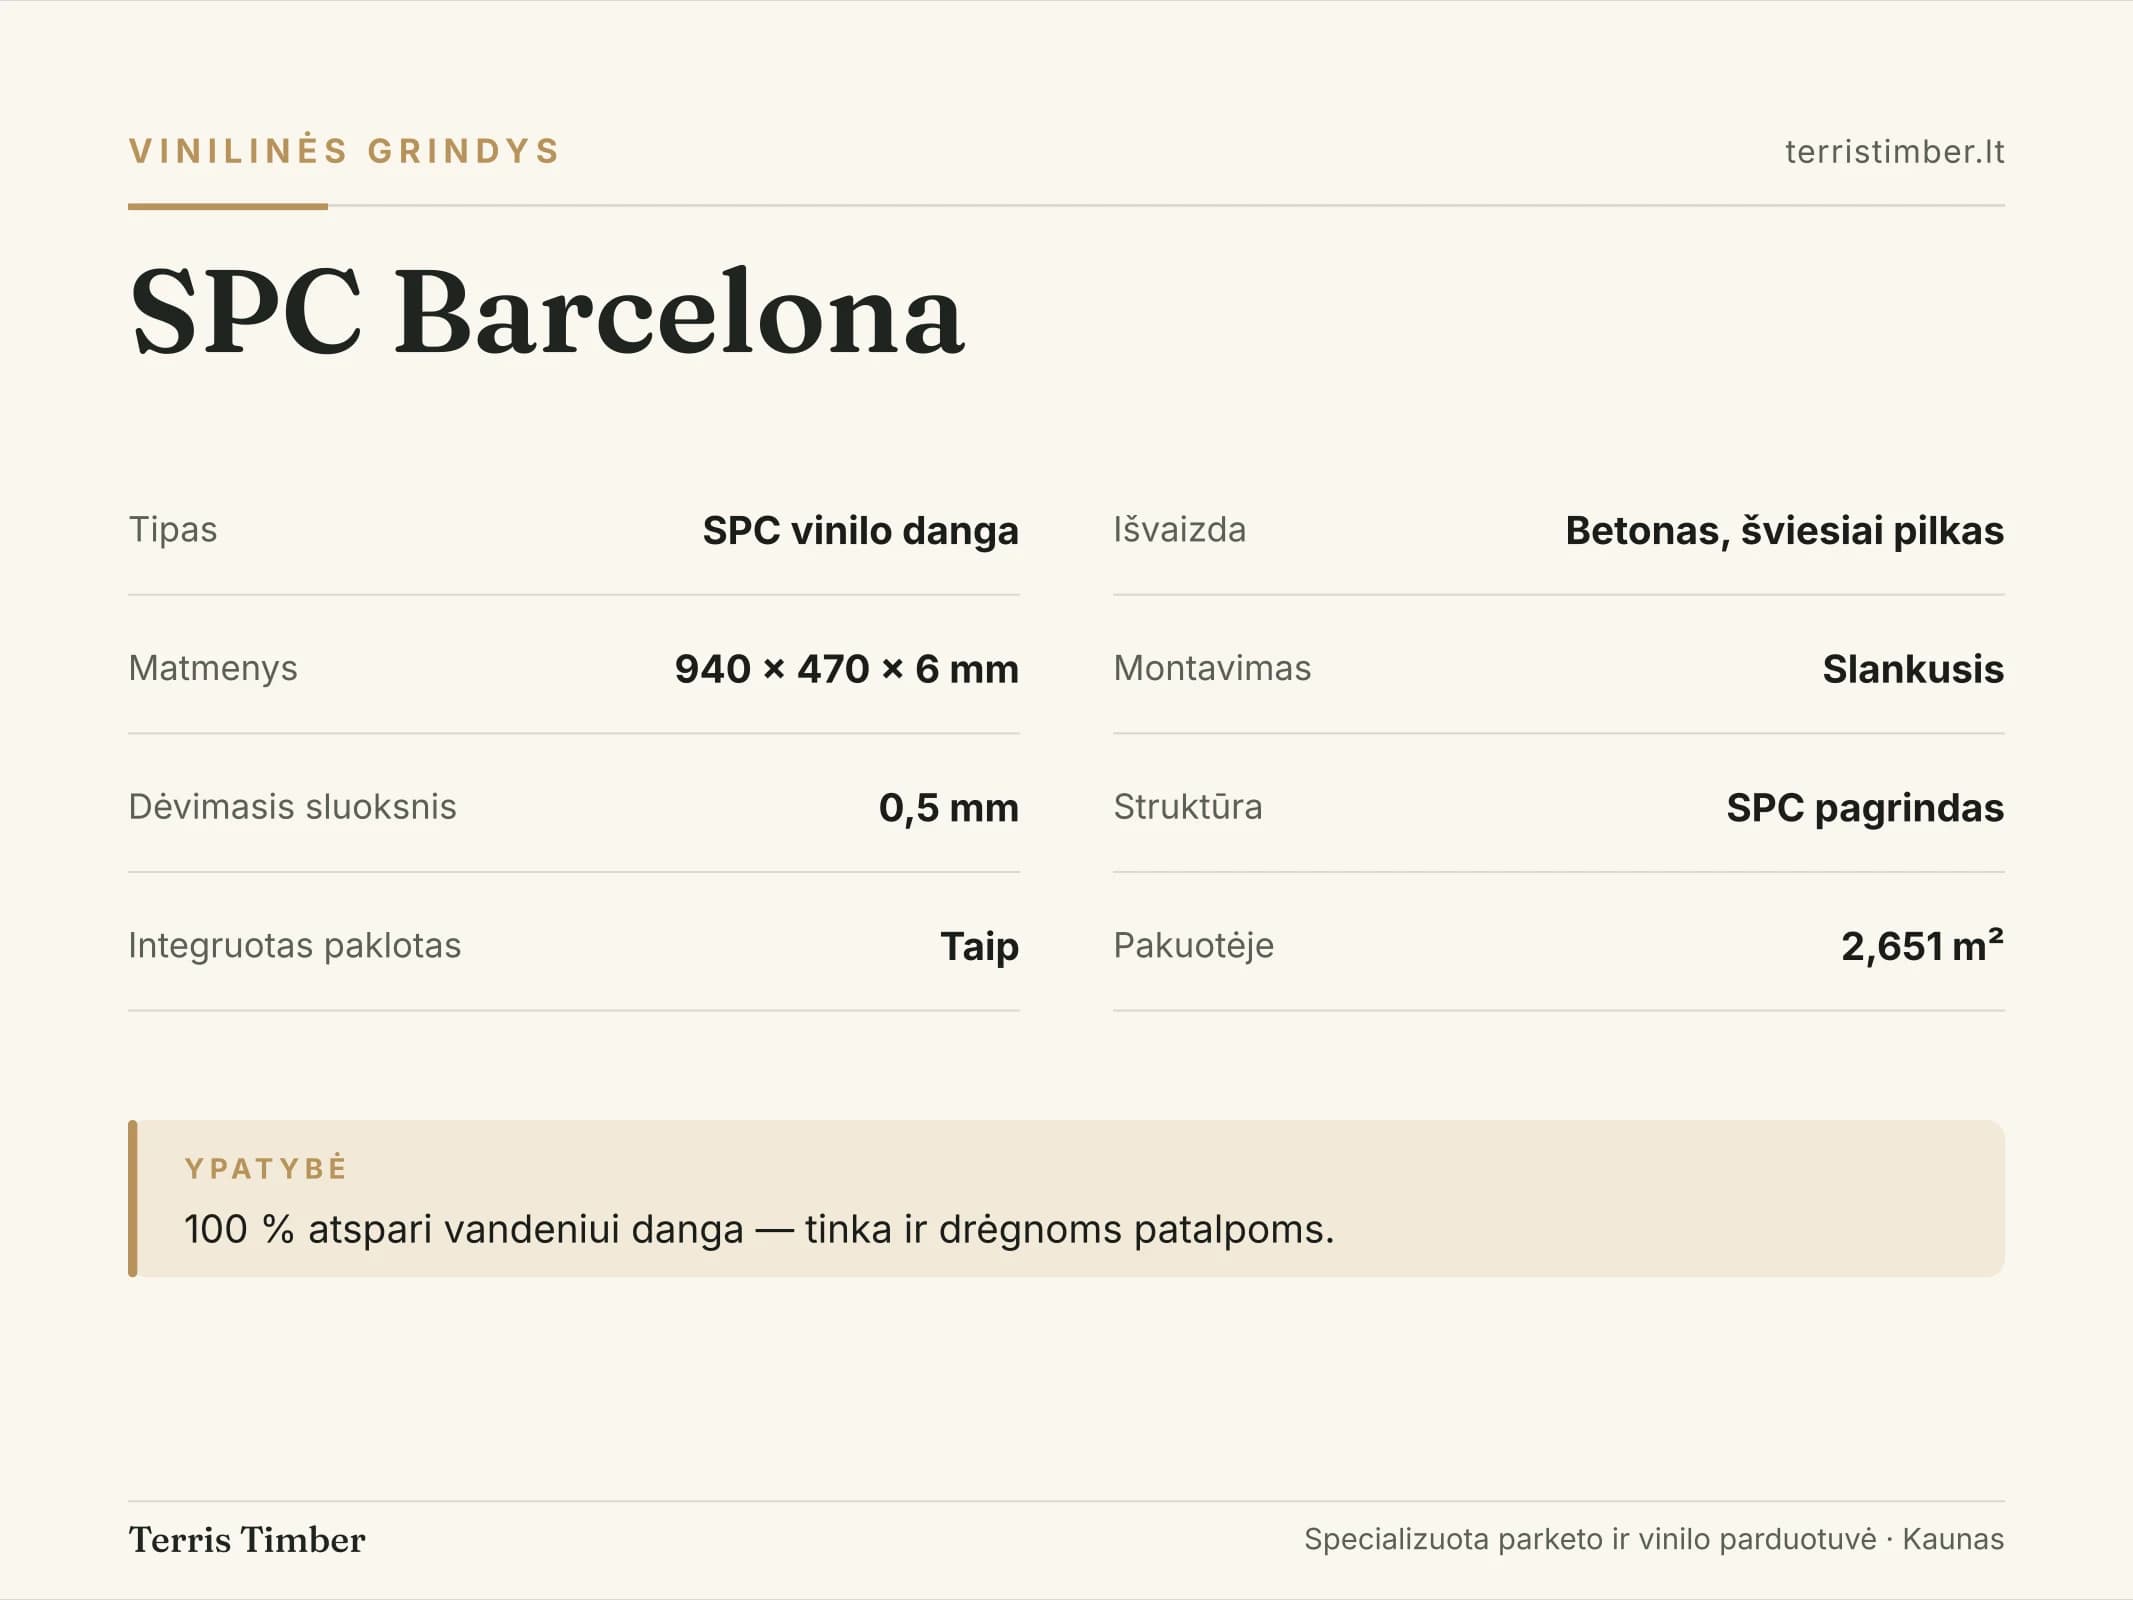Viewport: 2133px width, 1600px height.
Task: Click the SPC pagrindas value
Action: coord(1865,808)
